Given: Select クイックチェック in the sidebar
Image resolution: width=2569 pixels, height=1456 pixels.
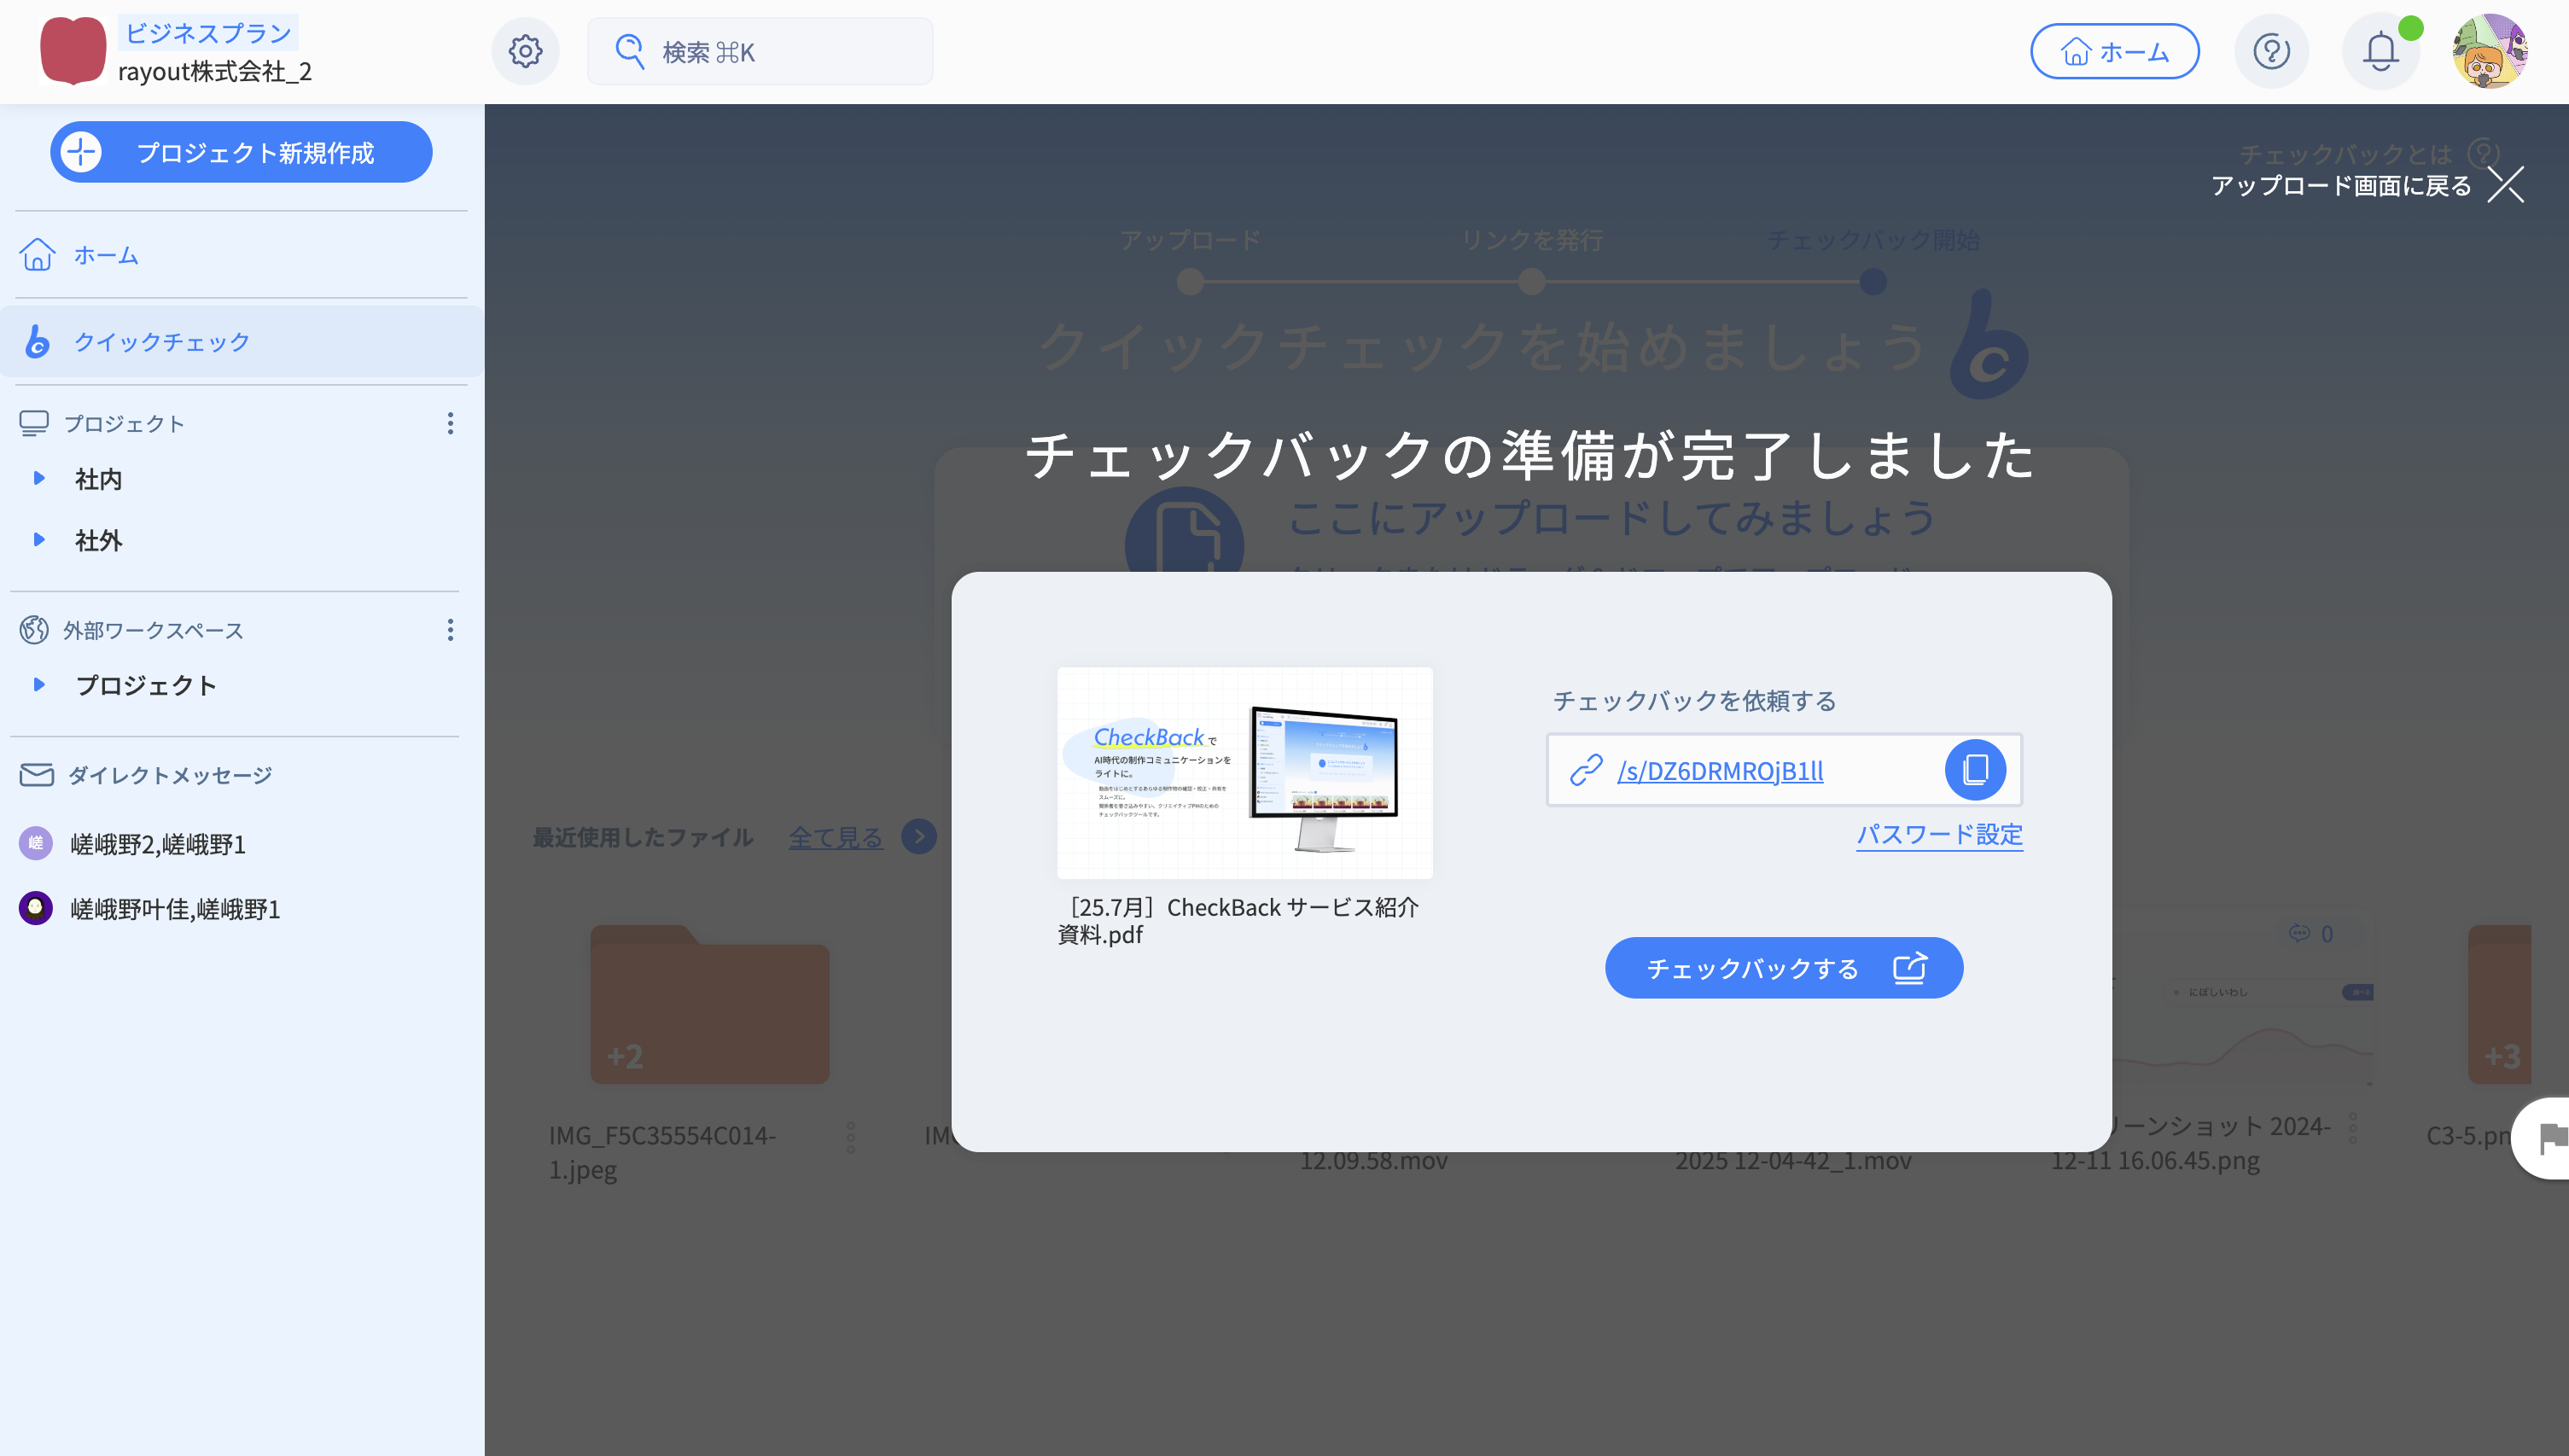Looking at the screenshot, I should (x=161, y=342).
